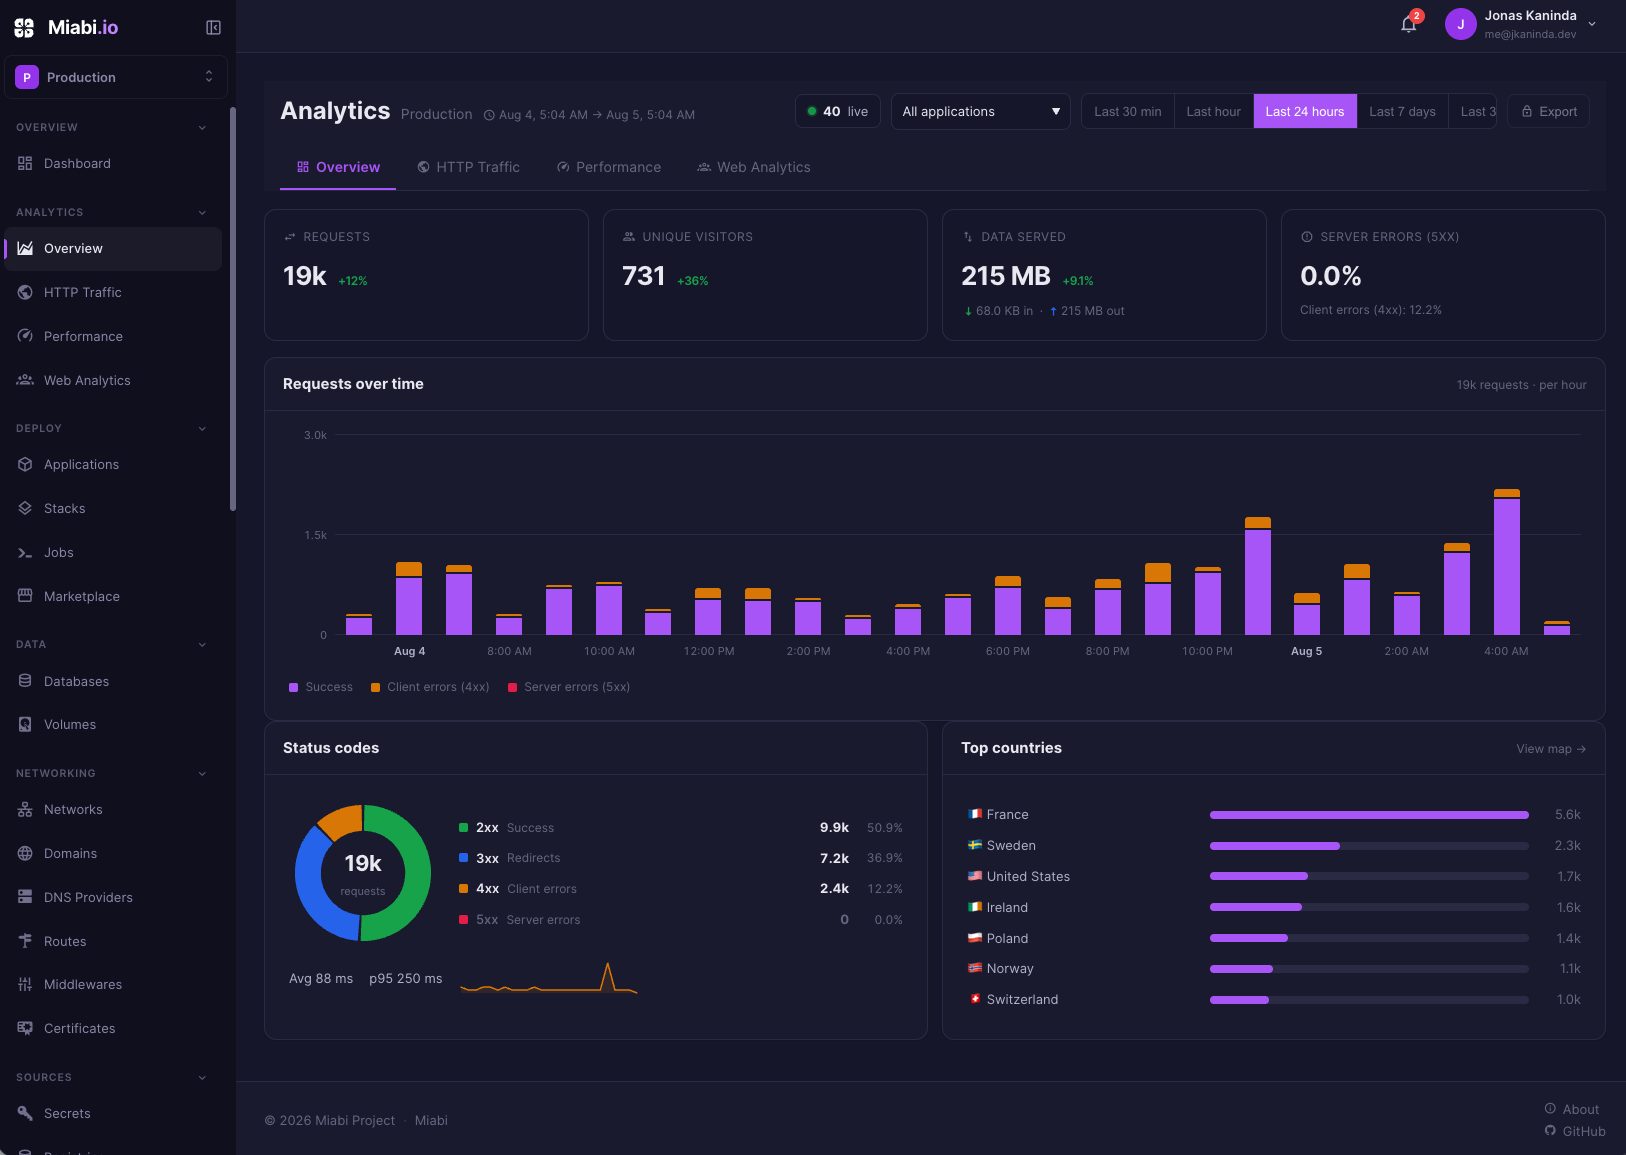The width and height of the screenshot is (1626, 1155).
Task: Click the About info icon in footer
Action: (x=1550, y=1109)
